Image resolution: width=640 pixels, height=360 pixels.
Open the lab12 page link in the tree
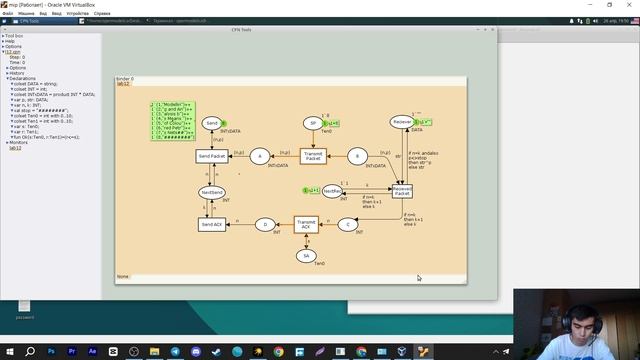click(15, 148)
